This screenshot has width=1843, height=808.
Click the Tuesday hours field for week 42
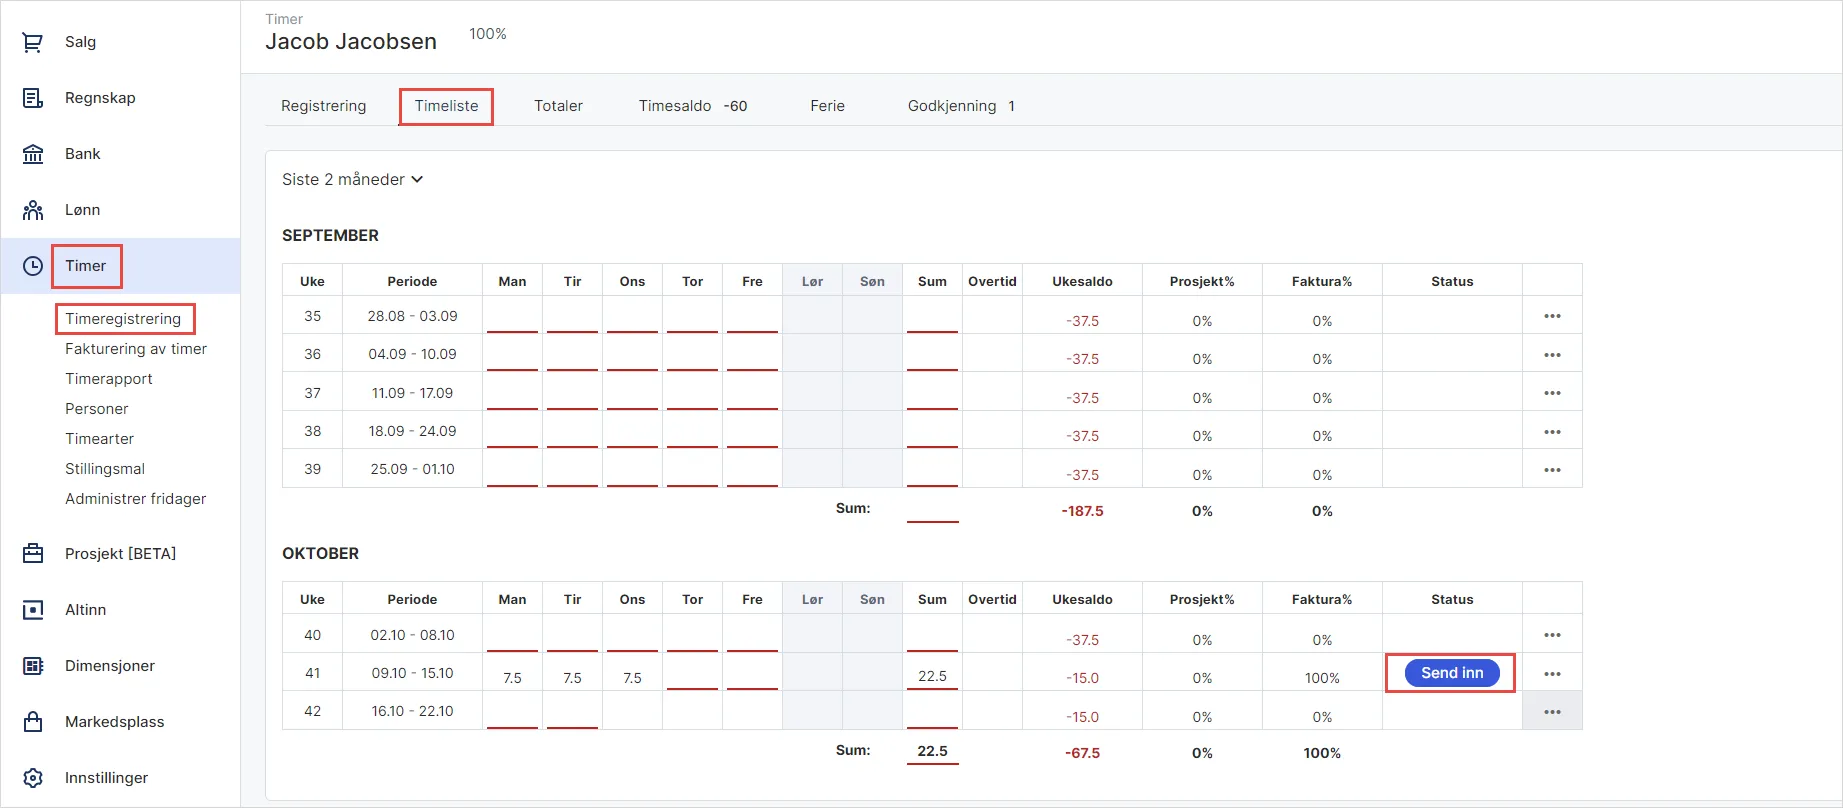point(572,713)
